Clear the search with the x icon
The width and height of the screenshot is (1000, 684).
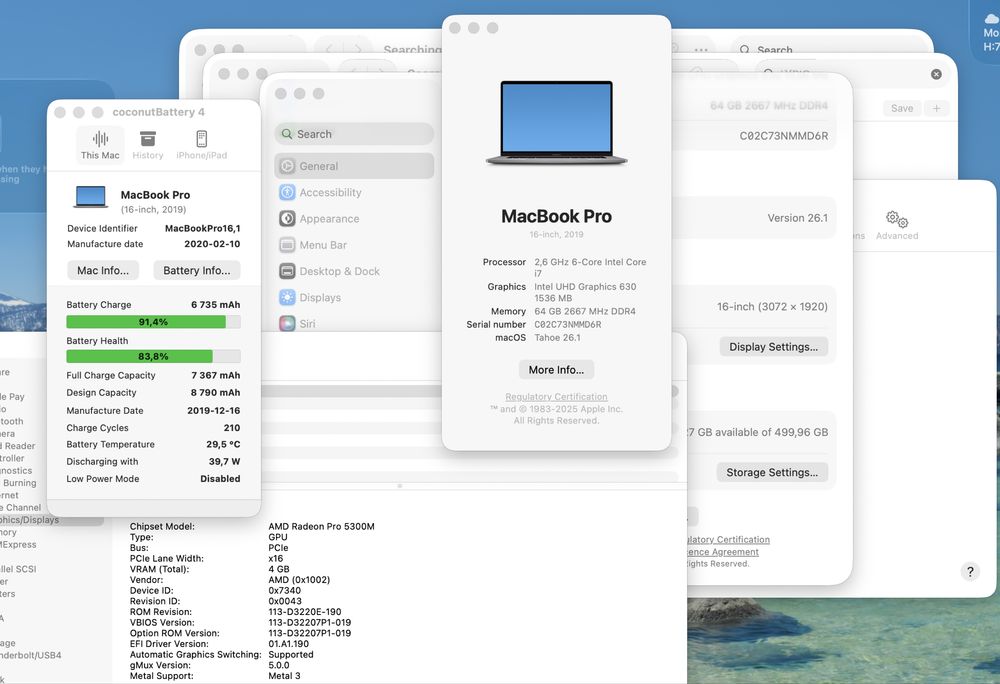point(936,74)
